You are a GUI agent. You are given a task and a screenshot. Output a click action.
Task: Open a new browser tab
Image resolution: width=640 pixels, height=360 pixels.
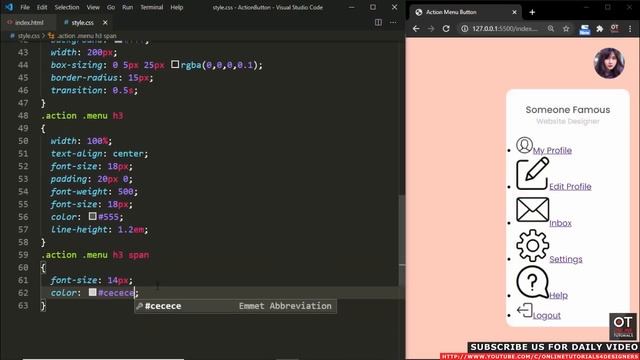coord(532,12)
